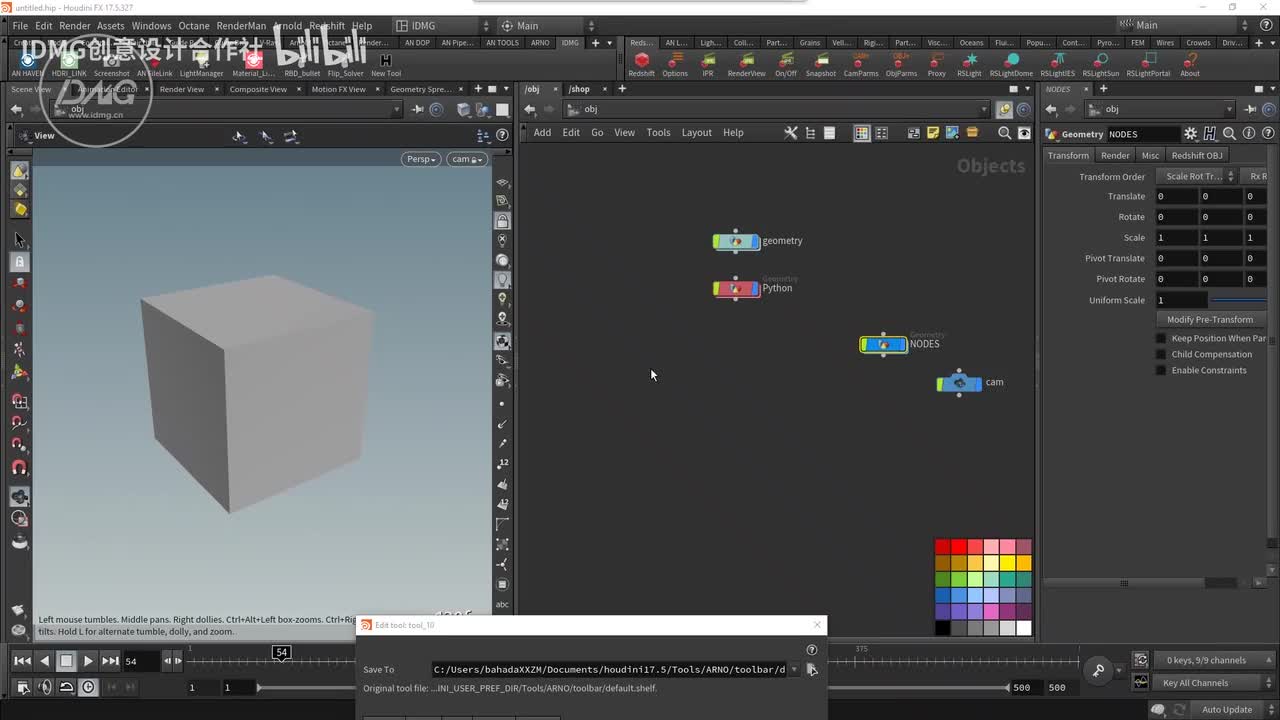Viewport: 1280px width, 720px height.
Task: Open help in the Edit tool dialog
Action: click(x=811, y=650)
